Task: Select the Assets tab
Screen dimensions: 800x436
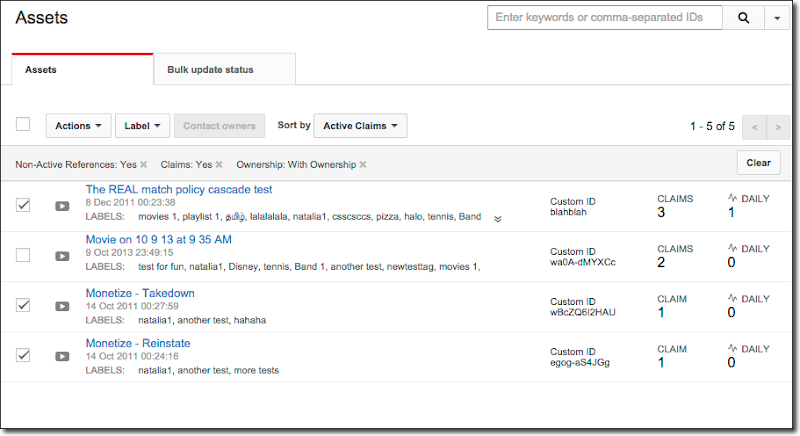Action: click(x=40, y=70)
